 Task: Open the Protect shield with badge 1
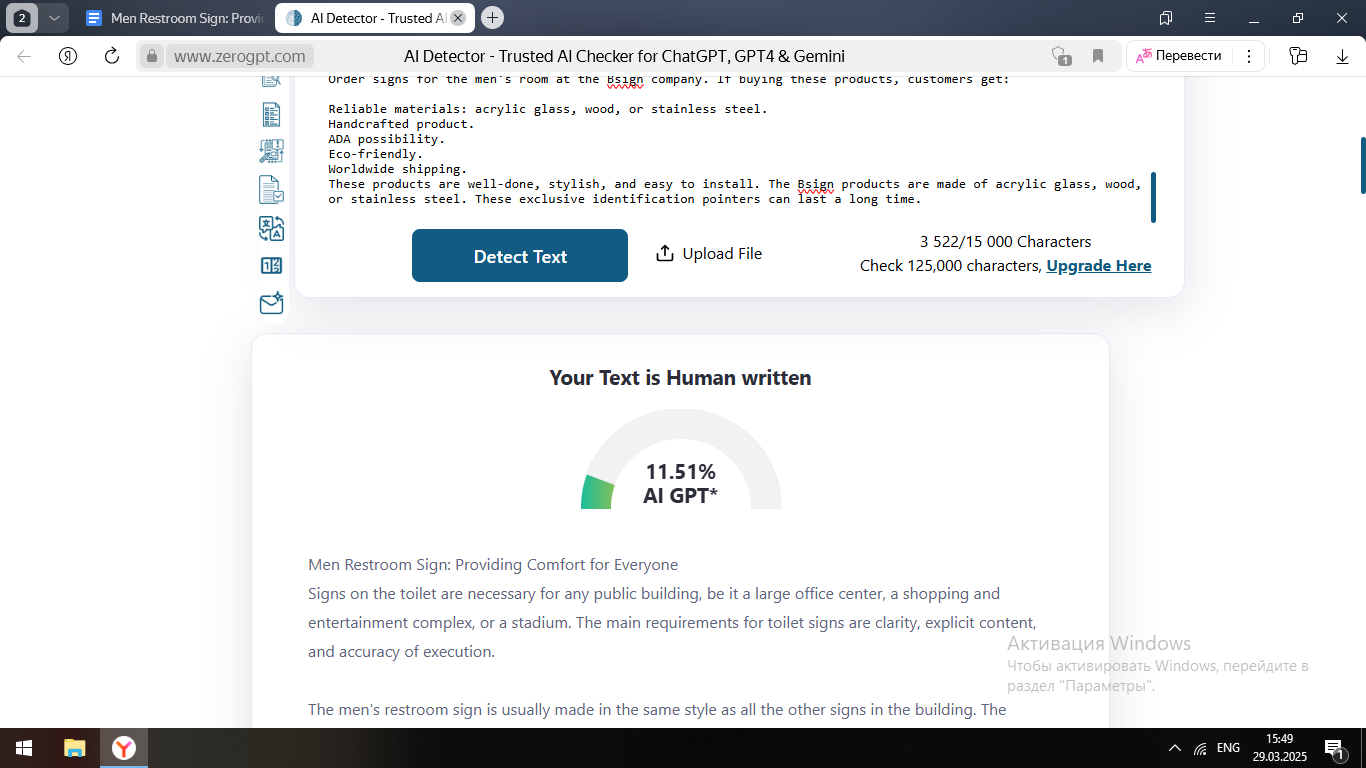(1061, 56)
